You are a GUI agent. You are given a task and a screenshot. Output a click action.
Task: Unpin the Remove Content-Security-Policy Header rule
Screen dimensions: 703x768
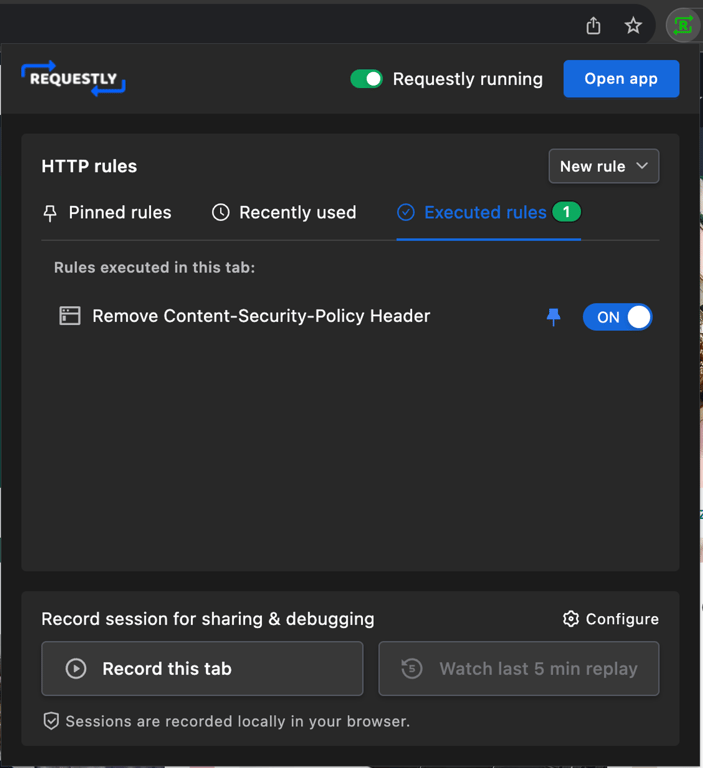(x=553, y=317)
